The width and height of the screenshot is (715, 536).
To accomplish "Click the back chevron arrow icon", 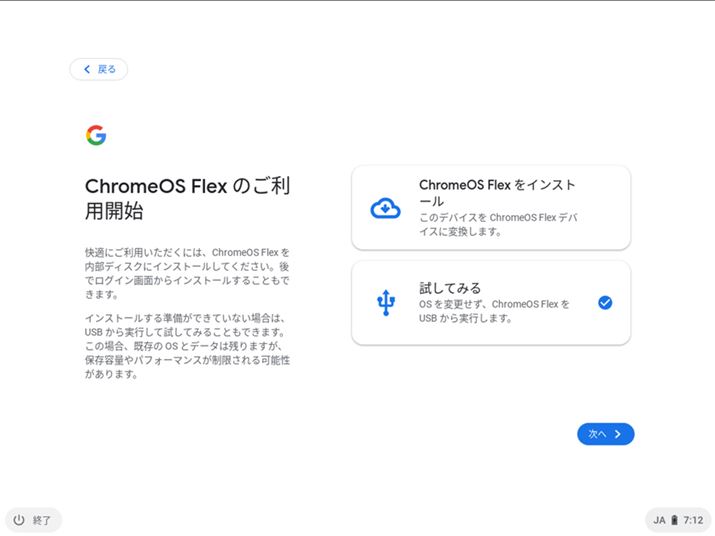I will [x=87, y=69].
